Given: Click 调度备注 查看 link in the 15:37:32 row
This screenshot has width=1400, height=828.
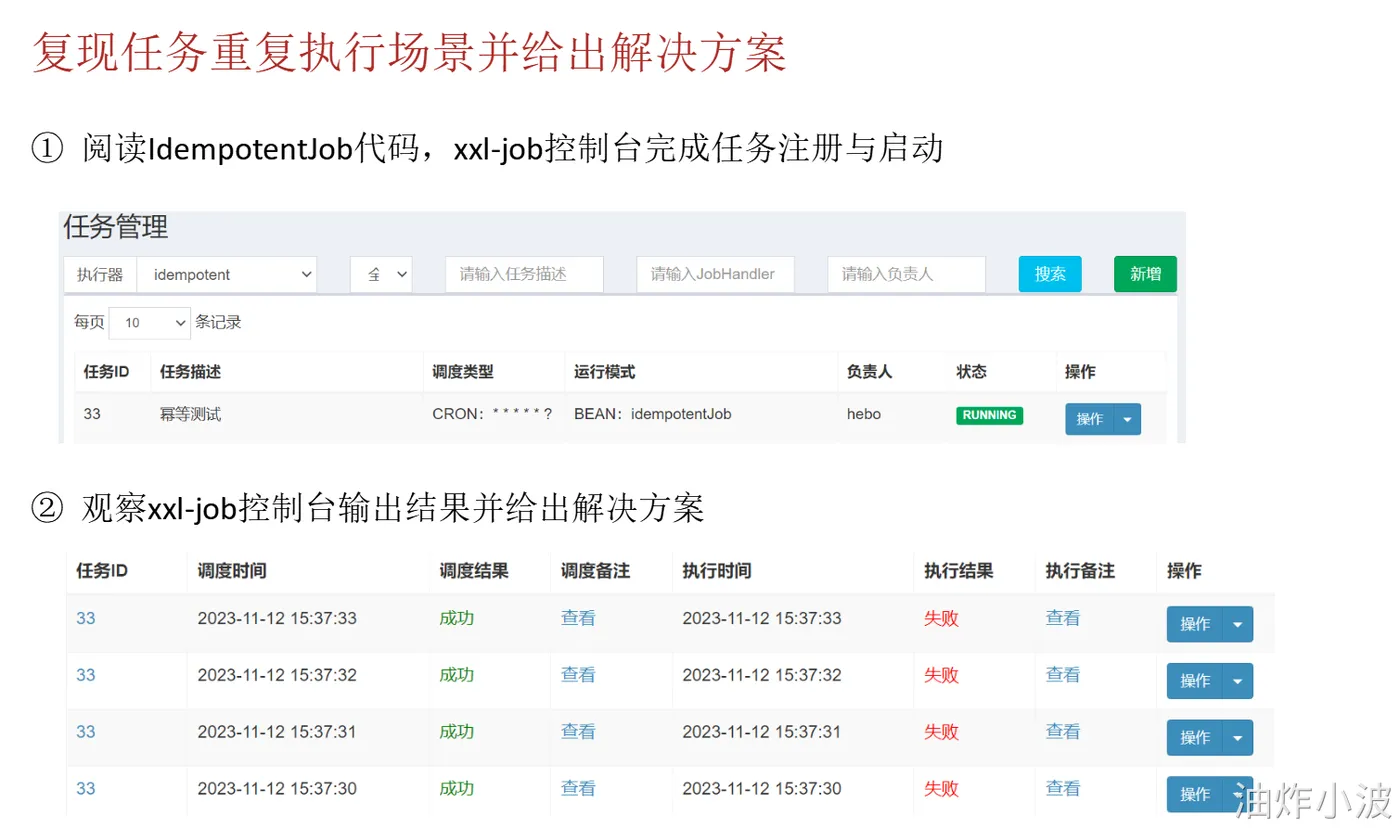Looking at the screenshot, I should point(578,675).
